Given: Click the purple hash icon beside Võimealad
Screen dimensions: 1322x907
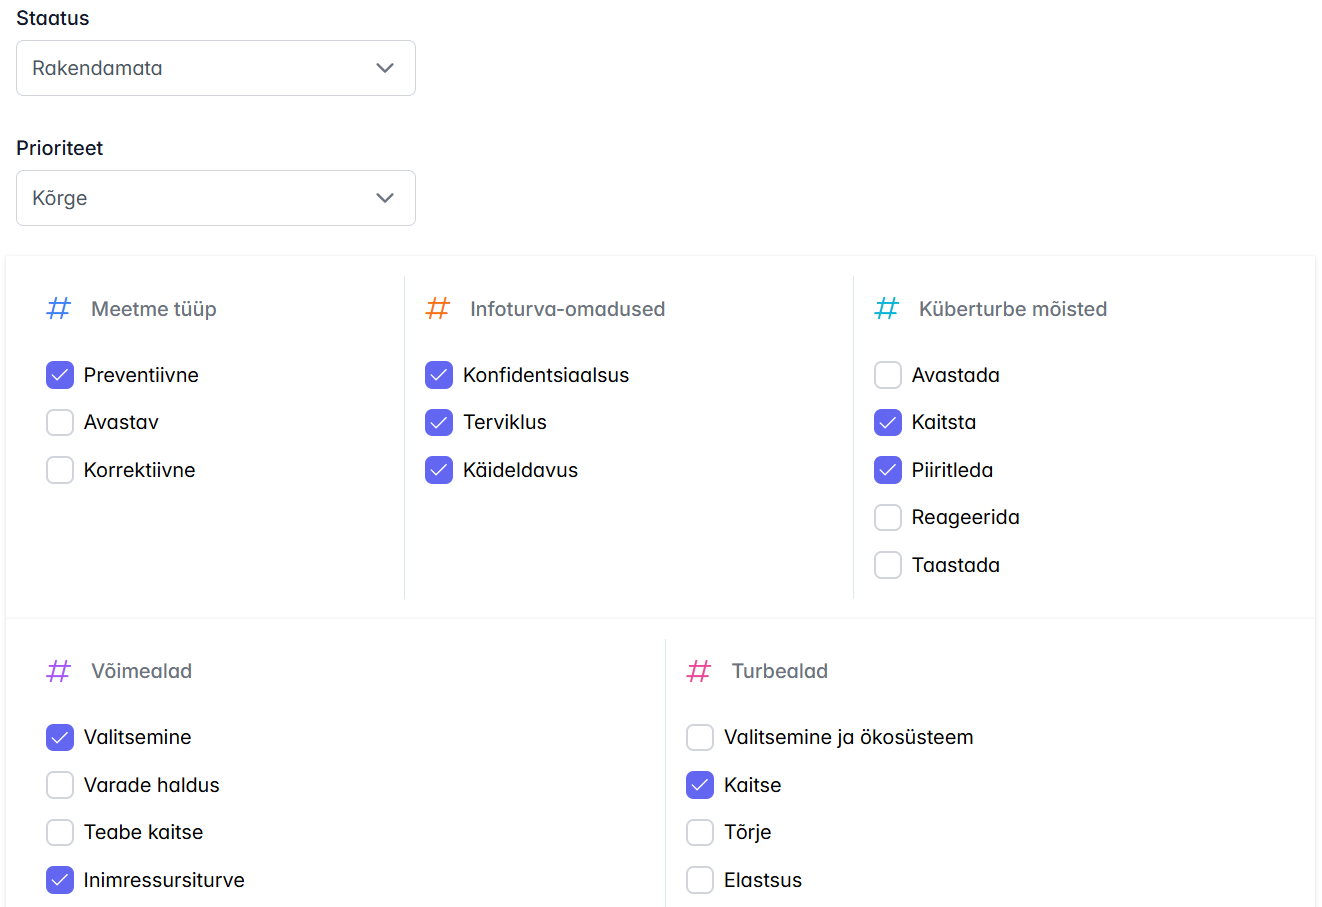Looking at the screenshot, I should pyautogui.click(x=59, y=671).
